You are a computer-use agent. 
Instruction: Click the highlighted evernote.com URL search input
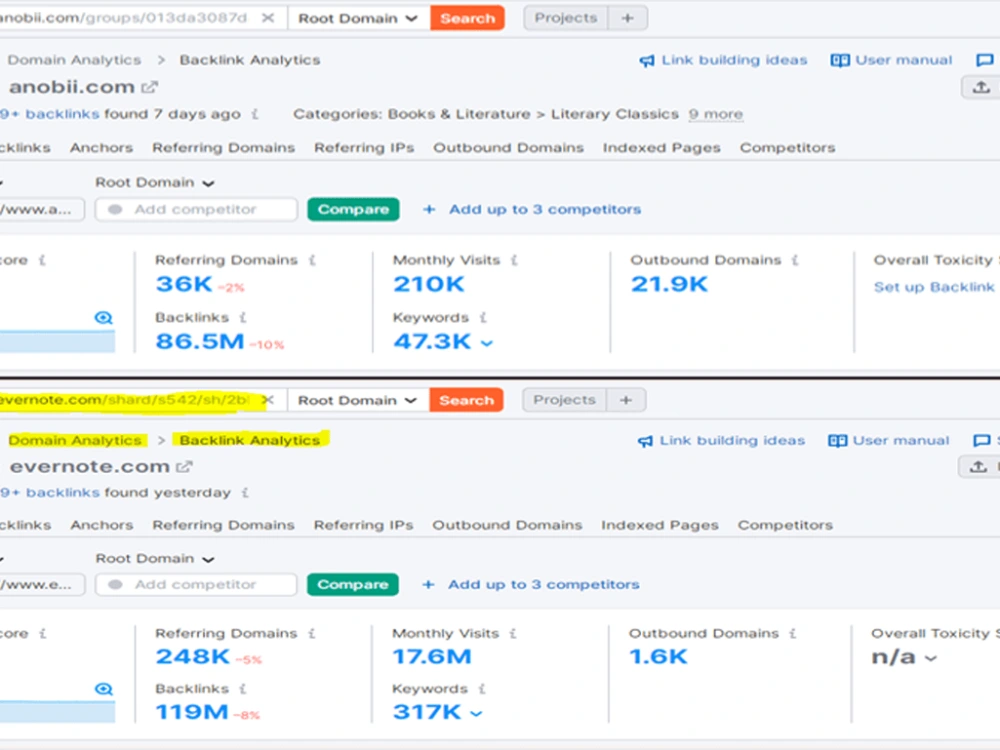click(124, 400)
